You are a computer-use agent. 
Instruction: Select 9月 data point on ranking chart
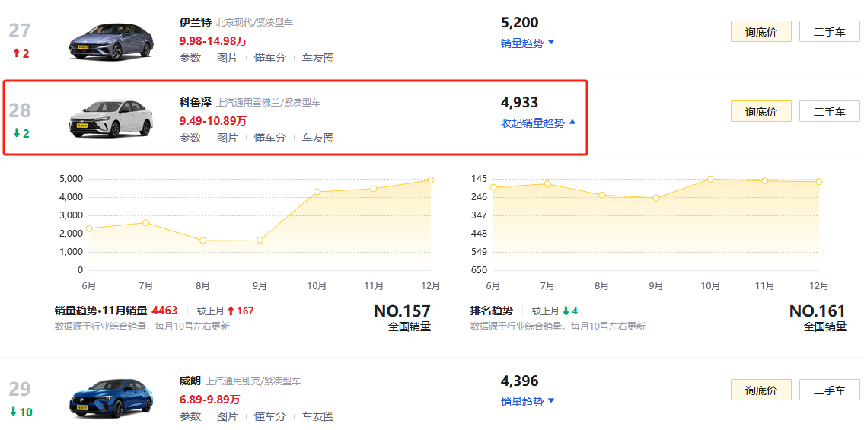pos(656,198)
